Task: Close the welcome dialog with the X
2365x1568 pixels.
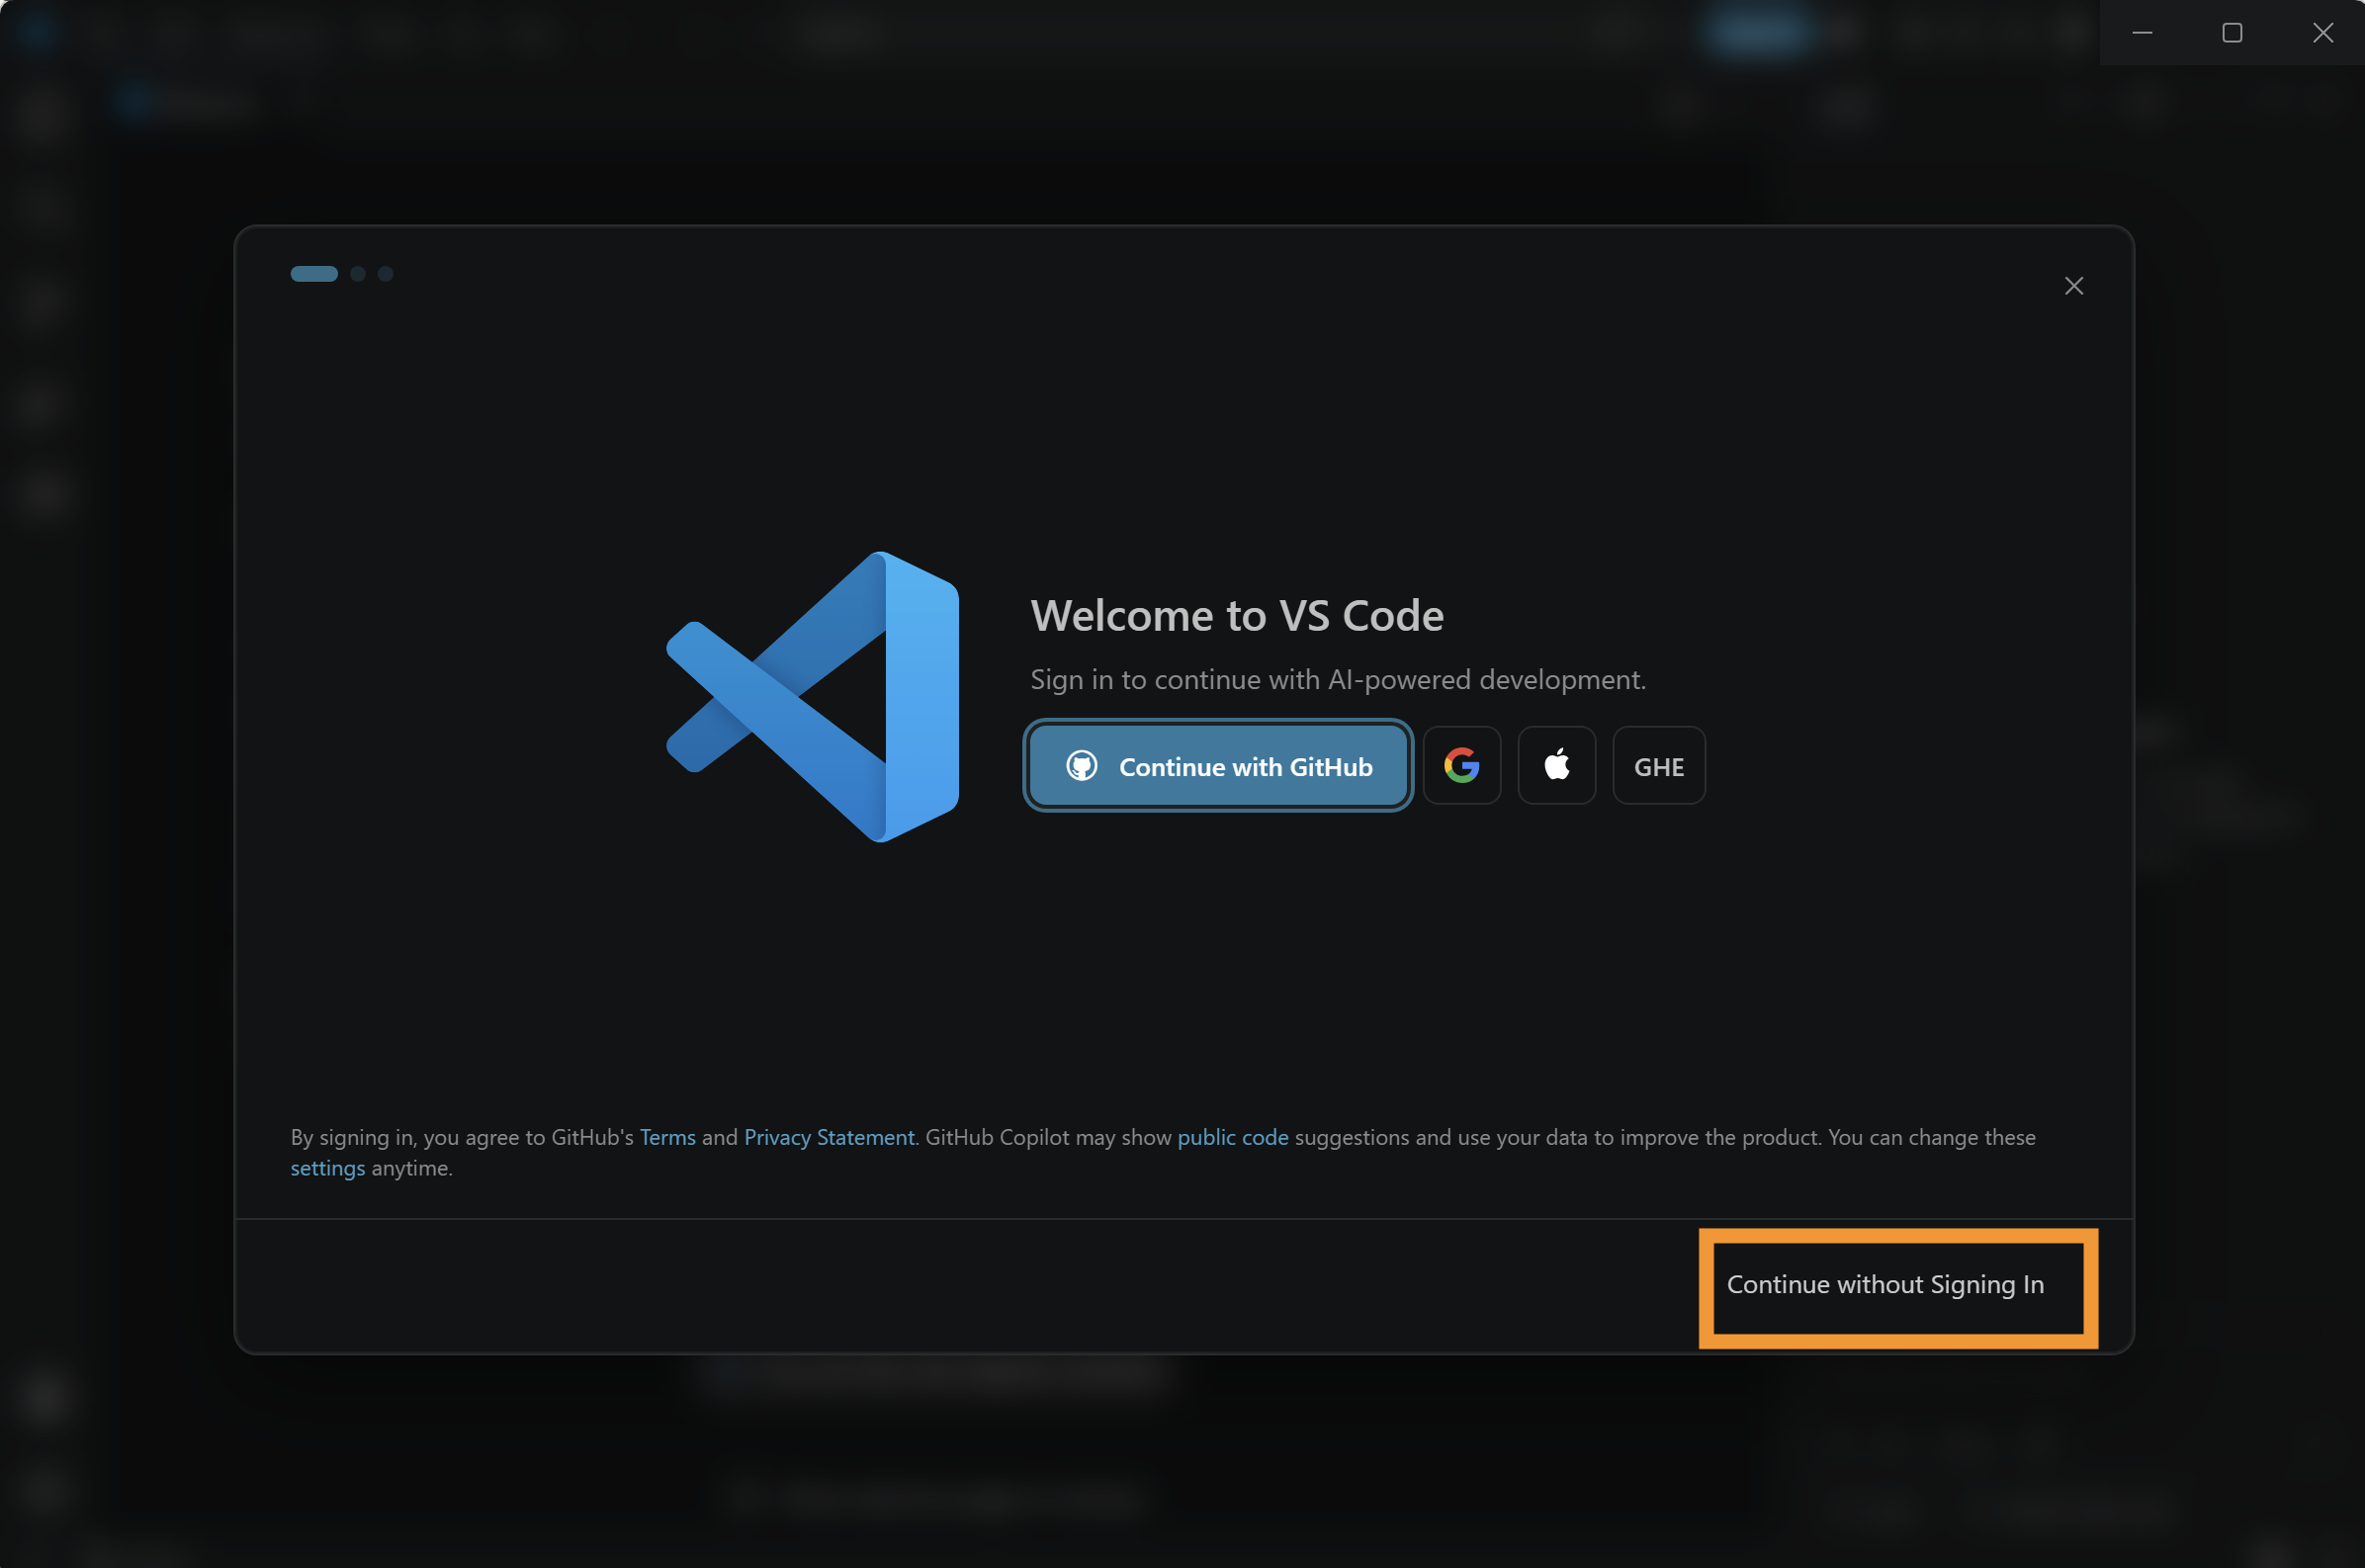Action: pyautogui.click(x=2074, y=286)
